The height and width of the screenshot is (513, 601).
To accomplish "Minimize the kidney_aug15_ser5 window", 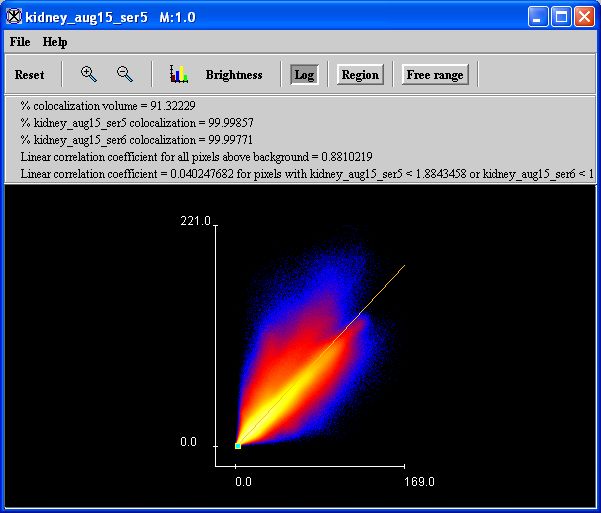I will point(539,16).
